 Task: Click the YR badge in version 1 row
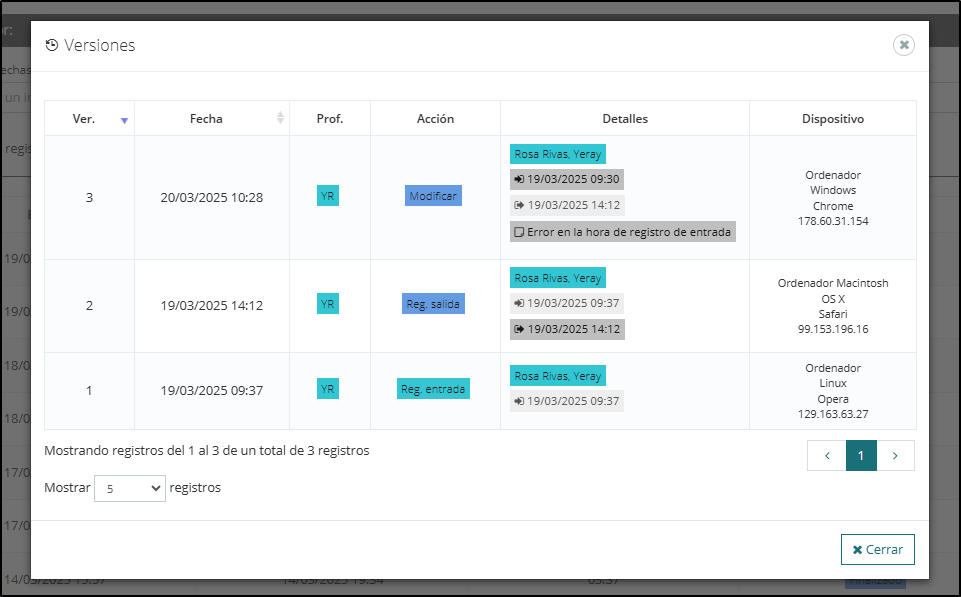328,389
